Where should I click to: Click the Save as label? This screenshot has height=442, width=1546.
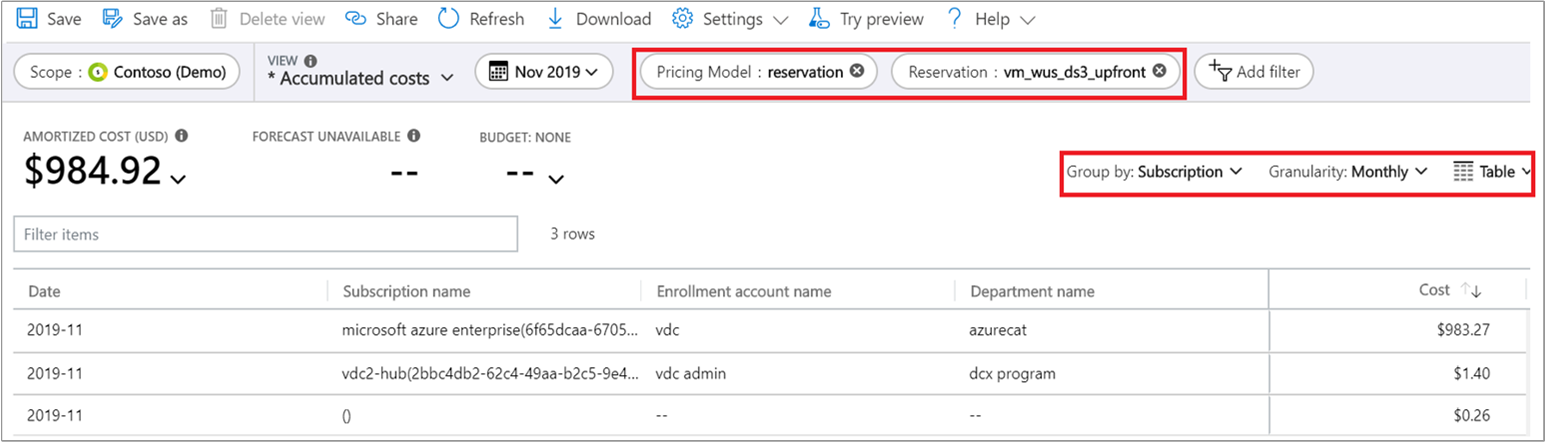160,19
